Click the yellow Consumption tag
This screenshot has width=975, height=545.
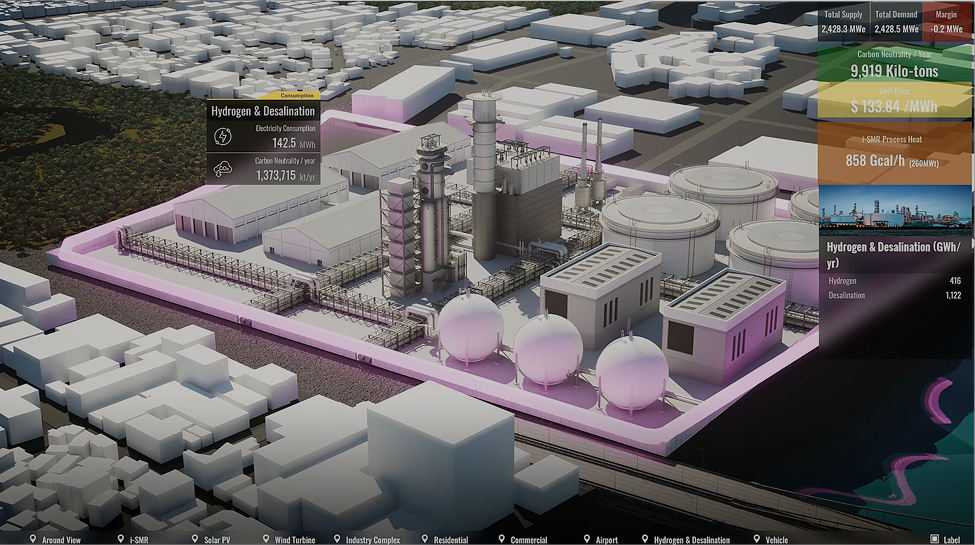298,96
